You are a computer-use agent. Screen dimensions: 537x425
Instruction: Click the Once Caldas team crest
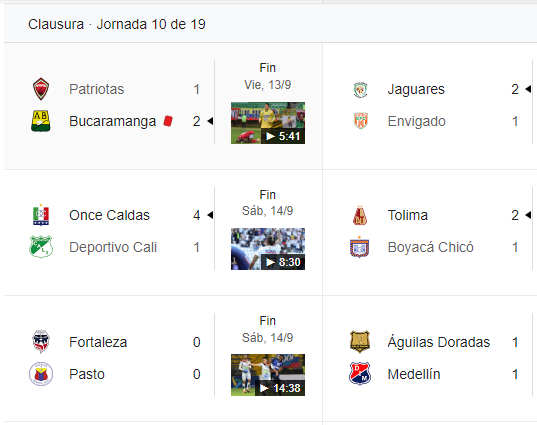click(41, 215)
